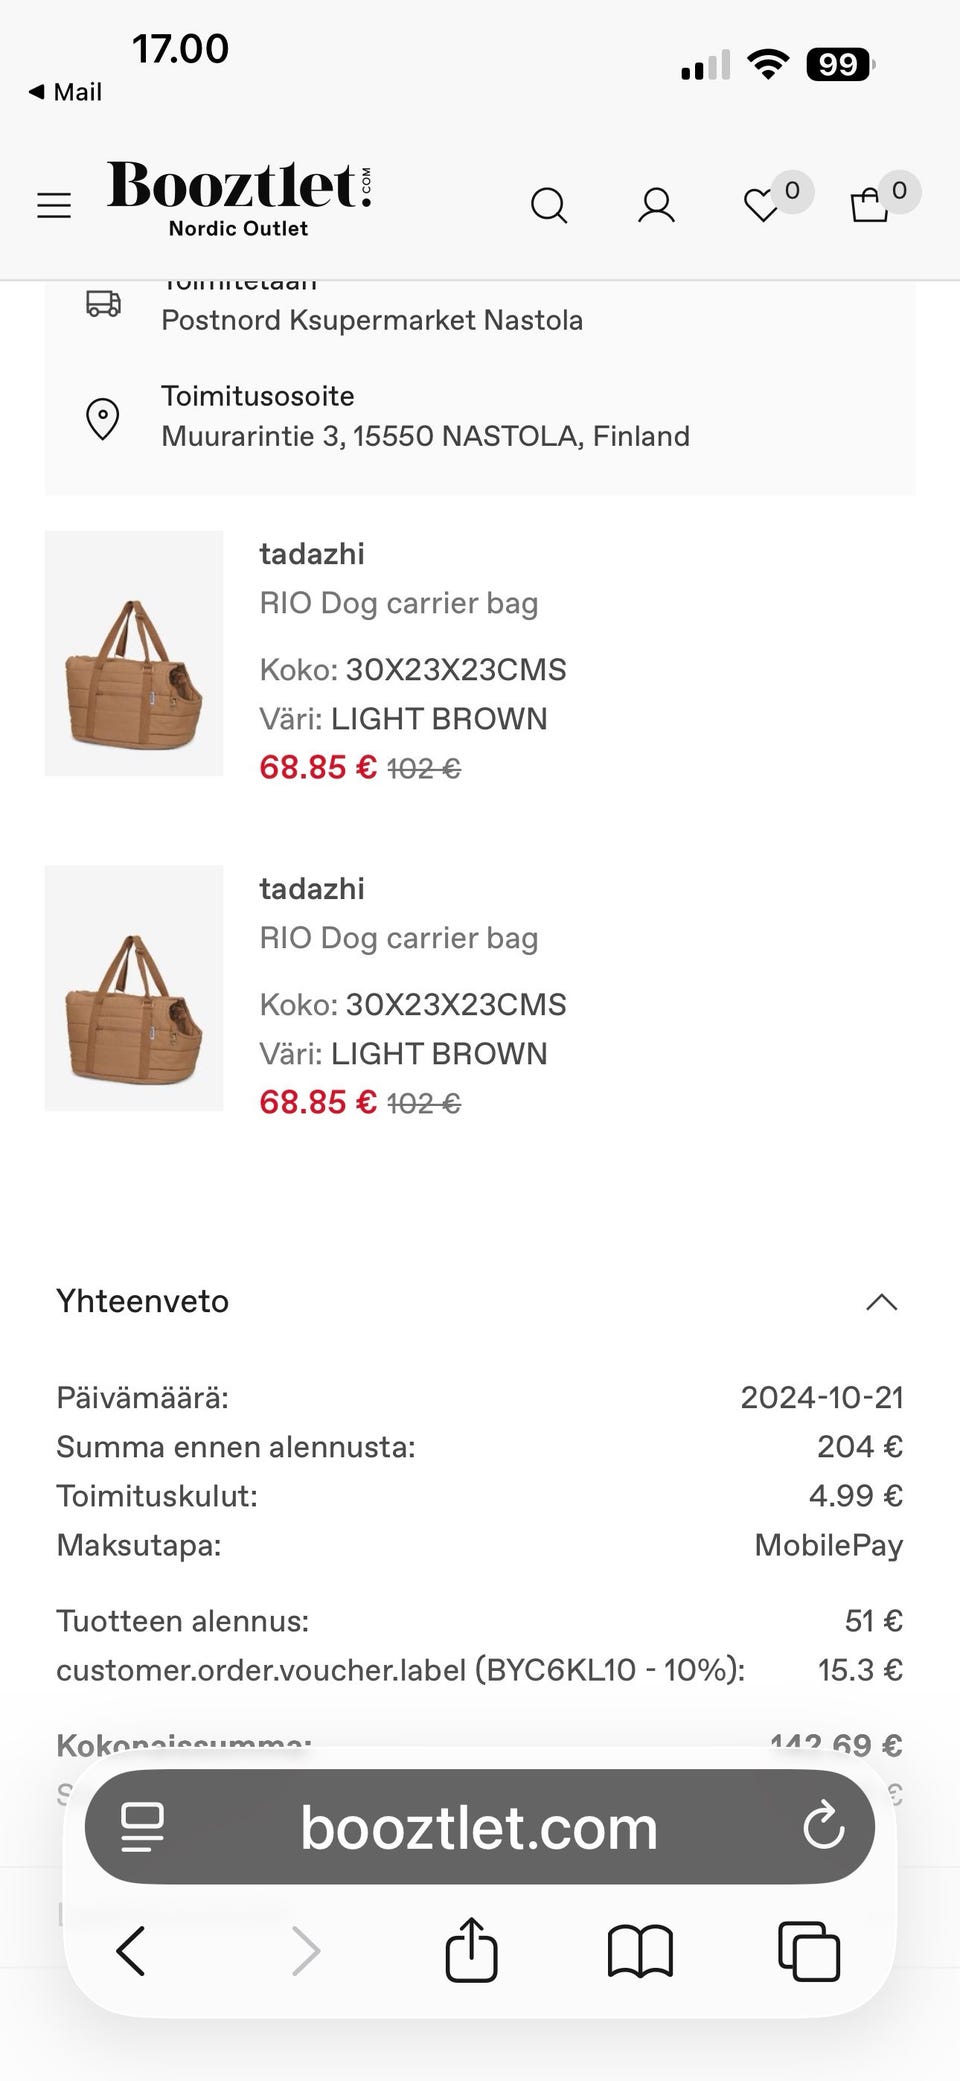
Task: Open Safari page reader options icon
Action: click(x=143, y=1827)
